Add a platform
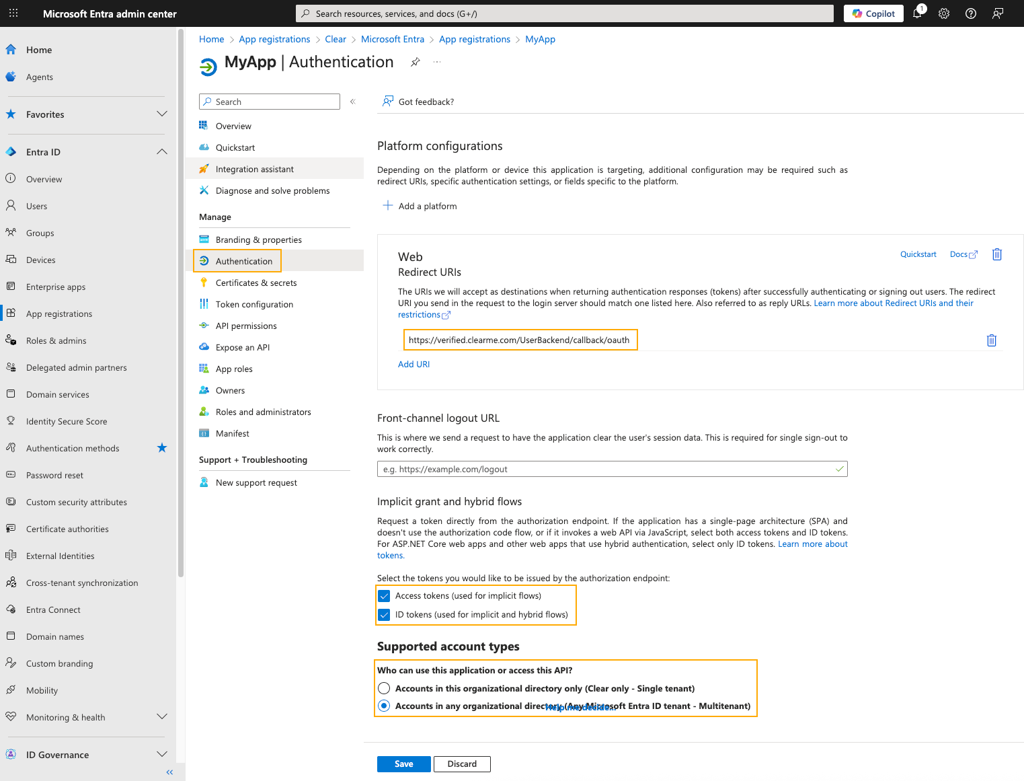The image size is (1024, 781). tap(420, 206)
